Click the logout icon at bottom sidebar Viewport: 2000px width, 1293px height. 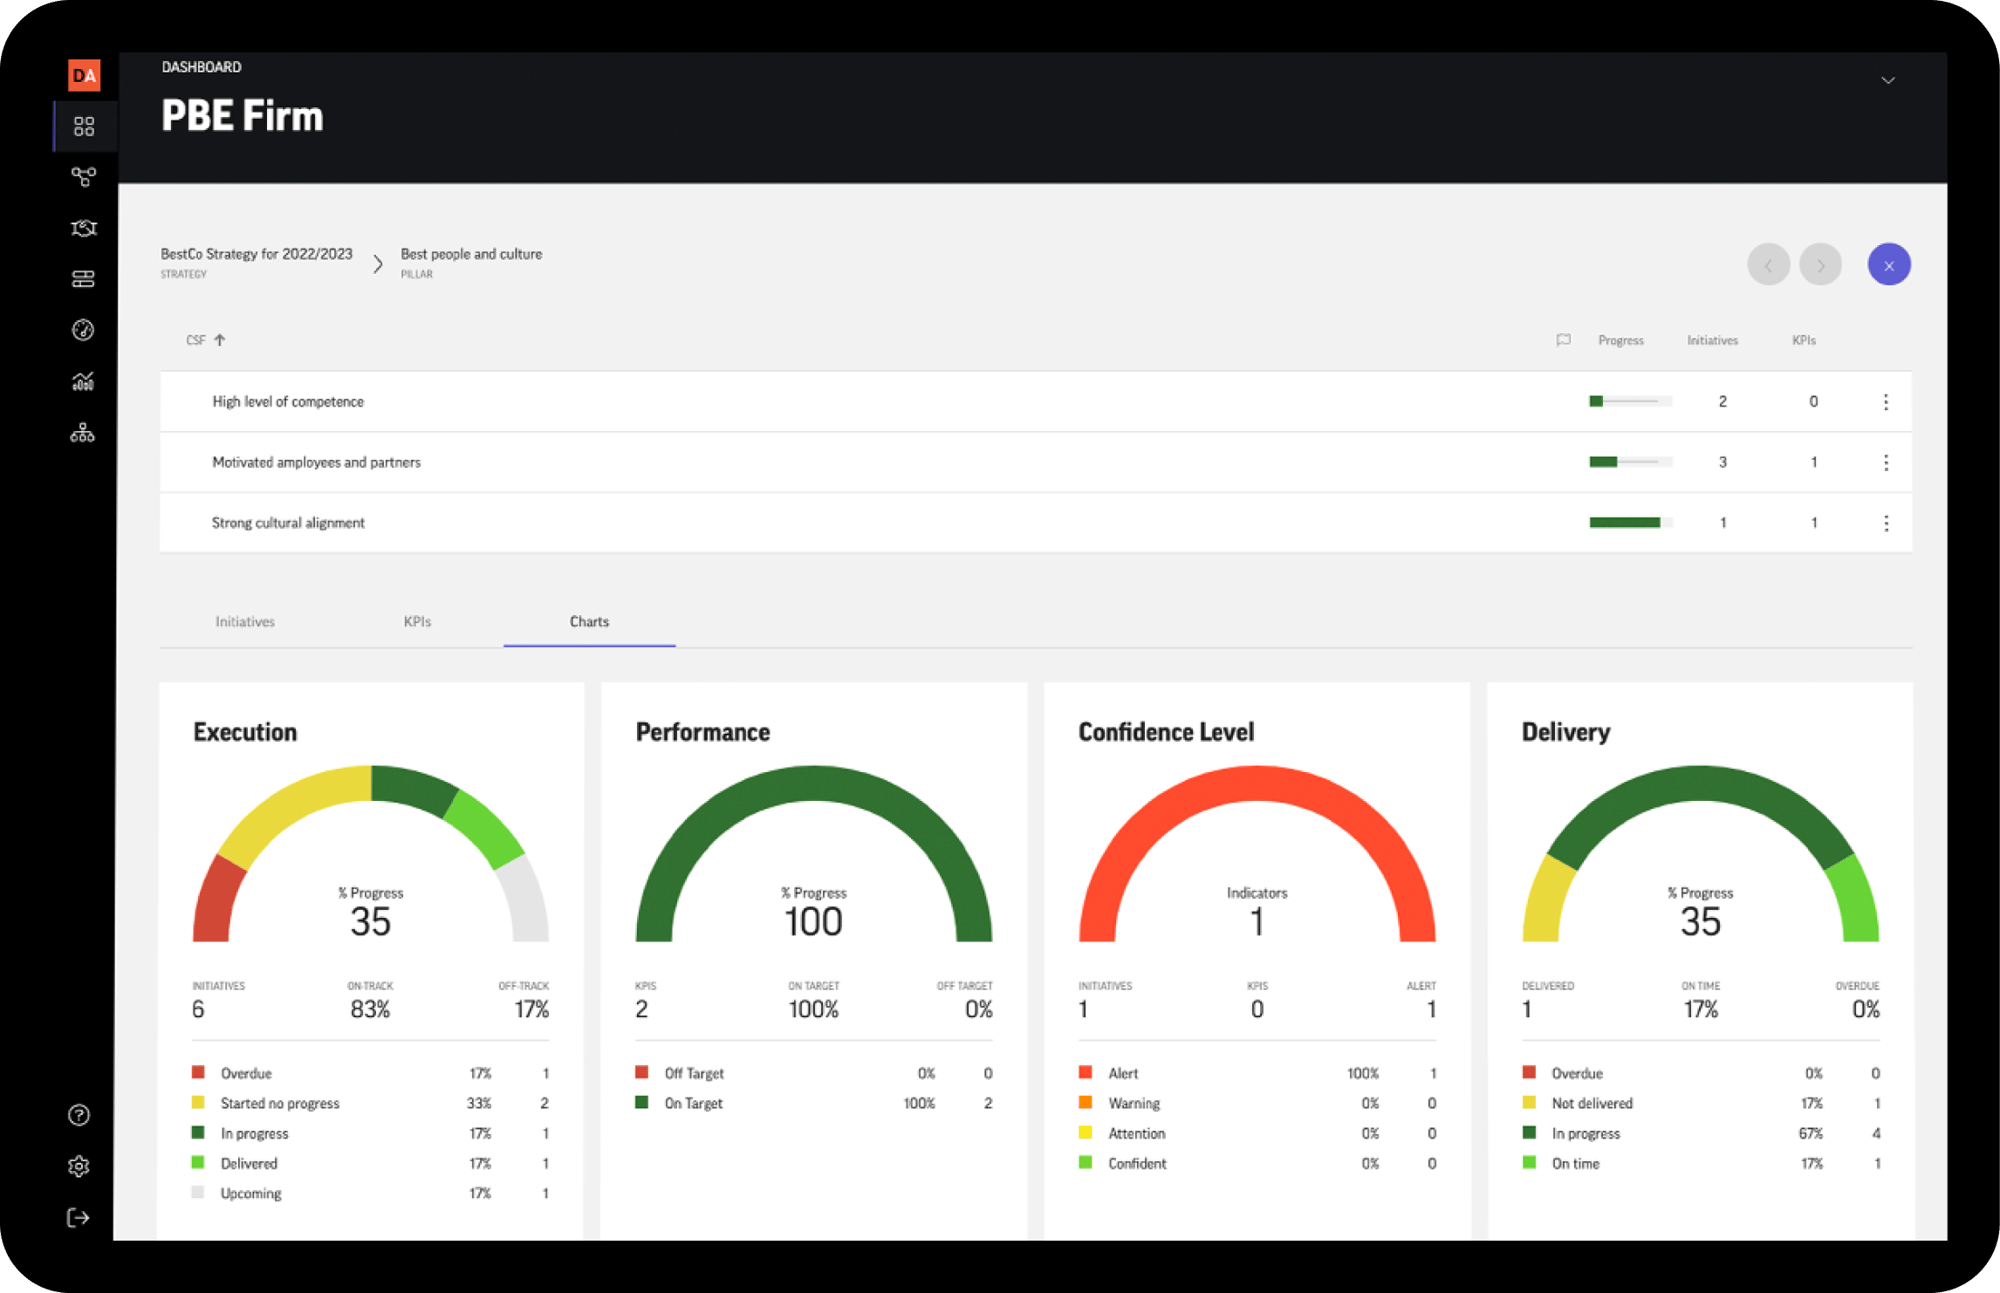tap(80, 1220)
